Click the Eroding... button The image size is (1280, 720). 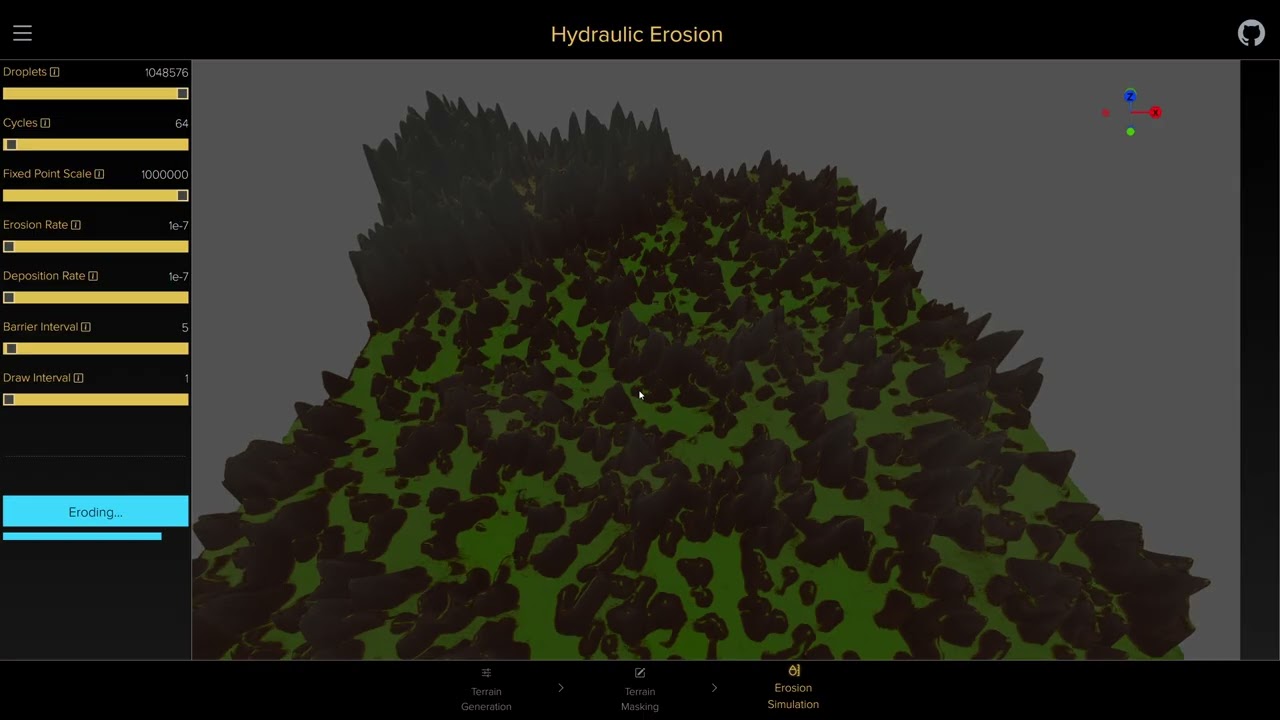click(95, 511)
